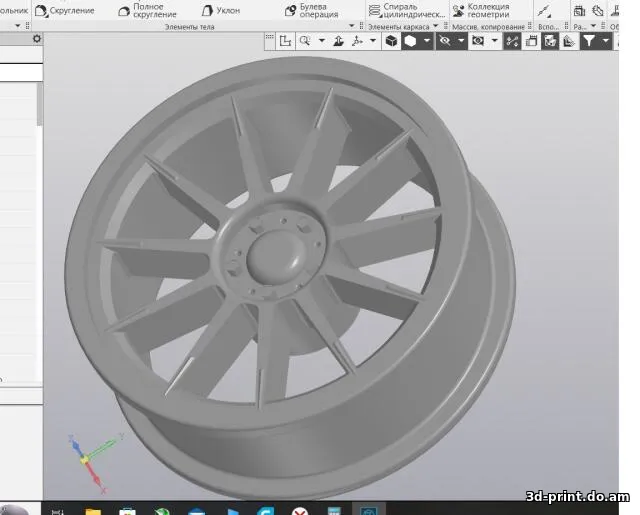Select the Полное скругление tool
Viewport: 640px width, 515px height.
tap(148, 11)
